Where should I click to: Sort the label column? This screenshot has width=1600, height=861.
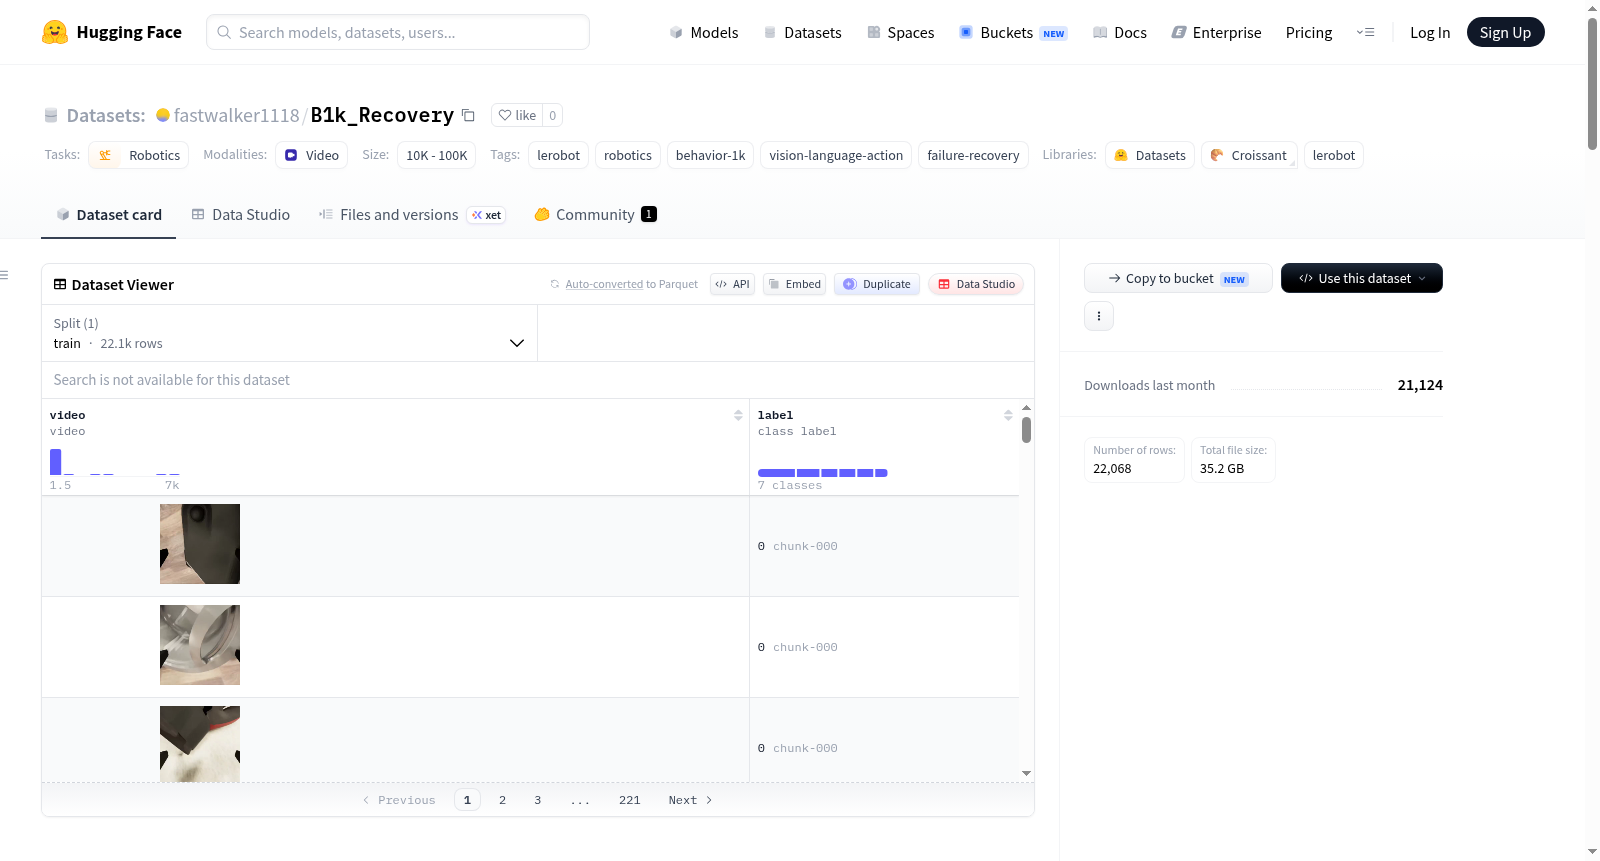[1008, 415]
